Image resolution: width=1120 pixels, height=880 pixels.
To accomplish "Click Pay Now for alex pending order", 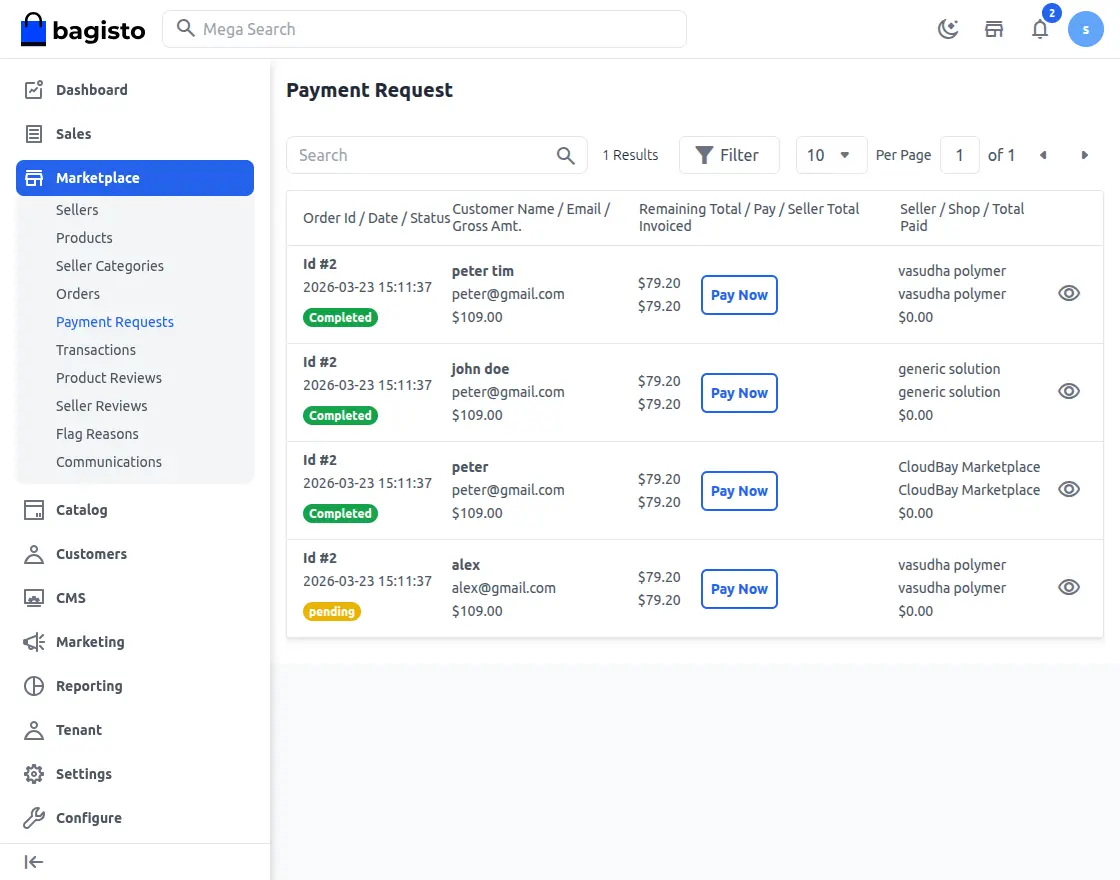I will click(739, 589).
